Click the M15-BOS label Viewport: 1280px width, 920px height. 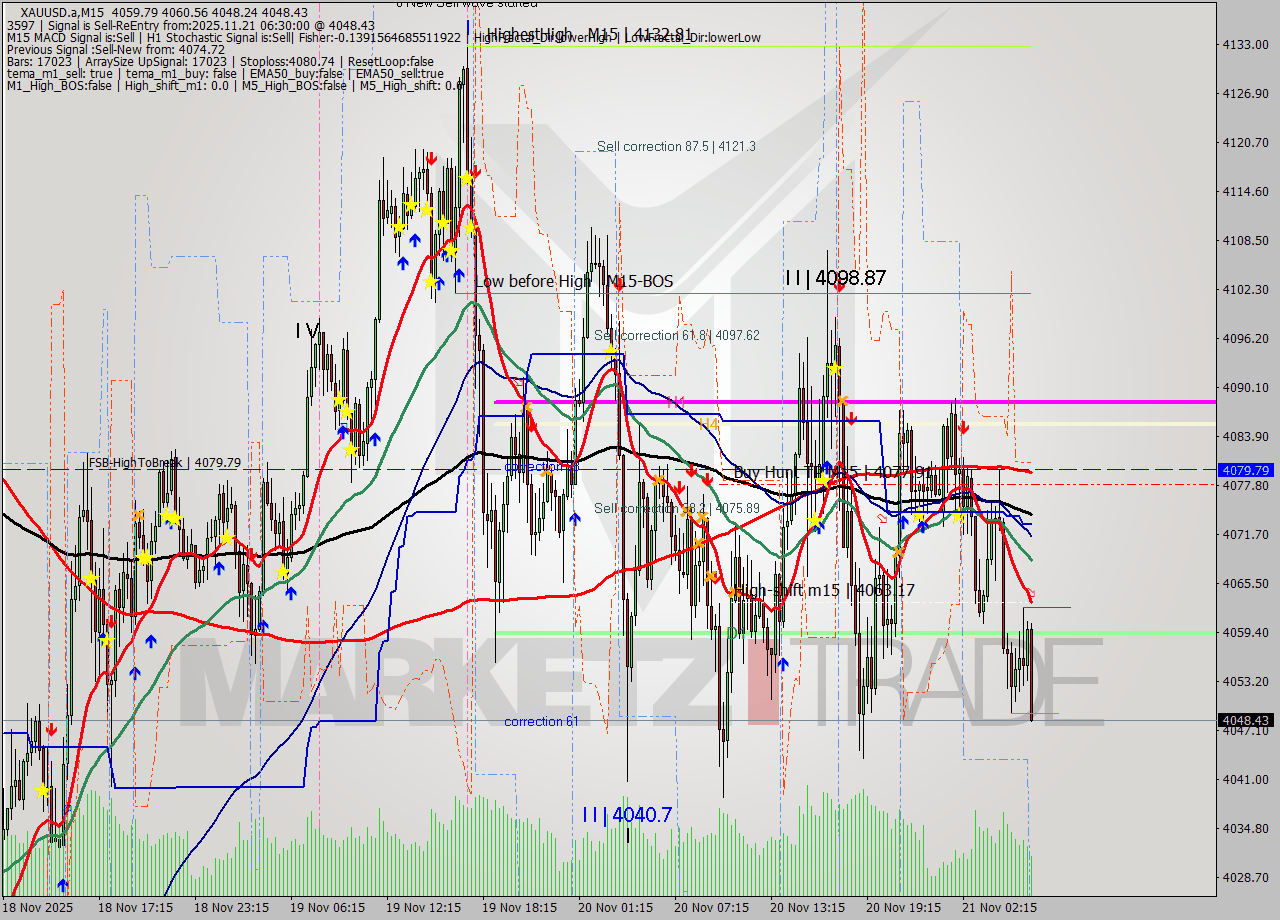[639, 281]
